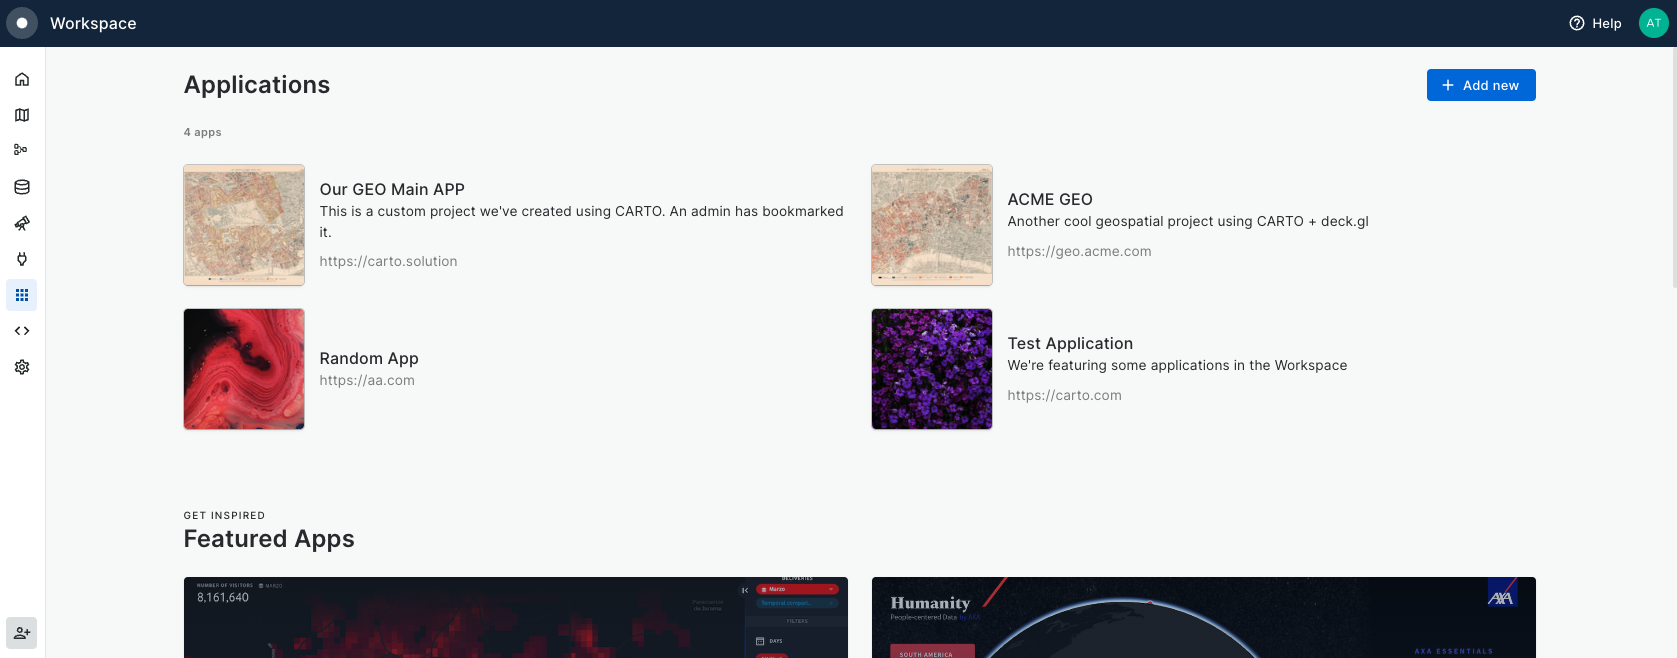Open the Connections plug icon
This screenshot has width=1677, height=658.
[22, 259]
